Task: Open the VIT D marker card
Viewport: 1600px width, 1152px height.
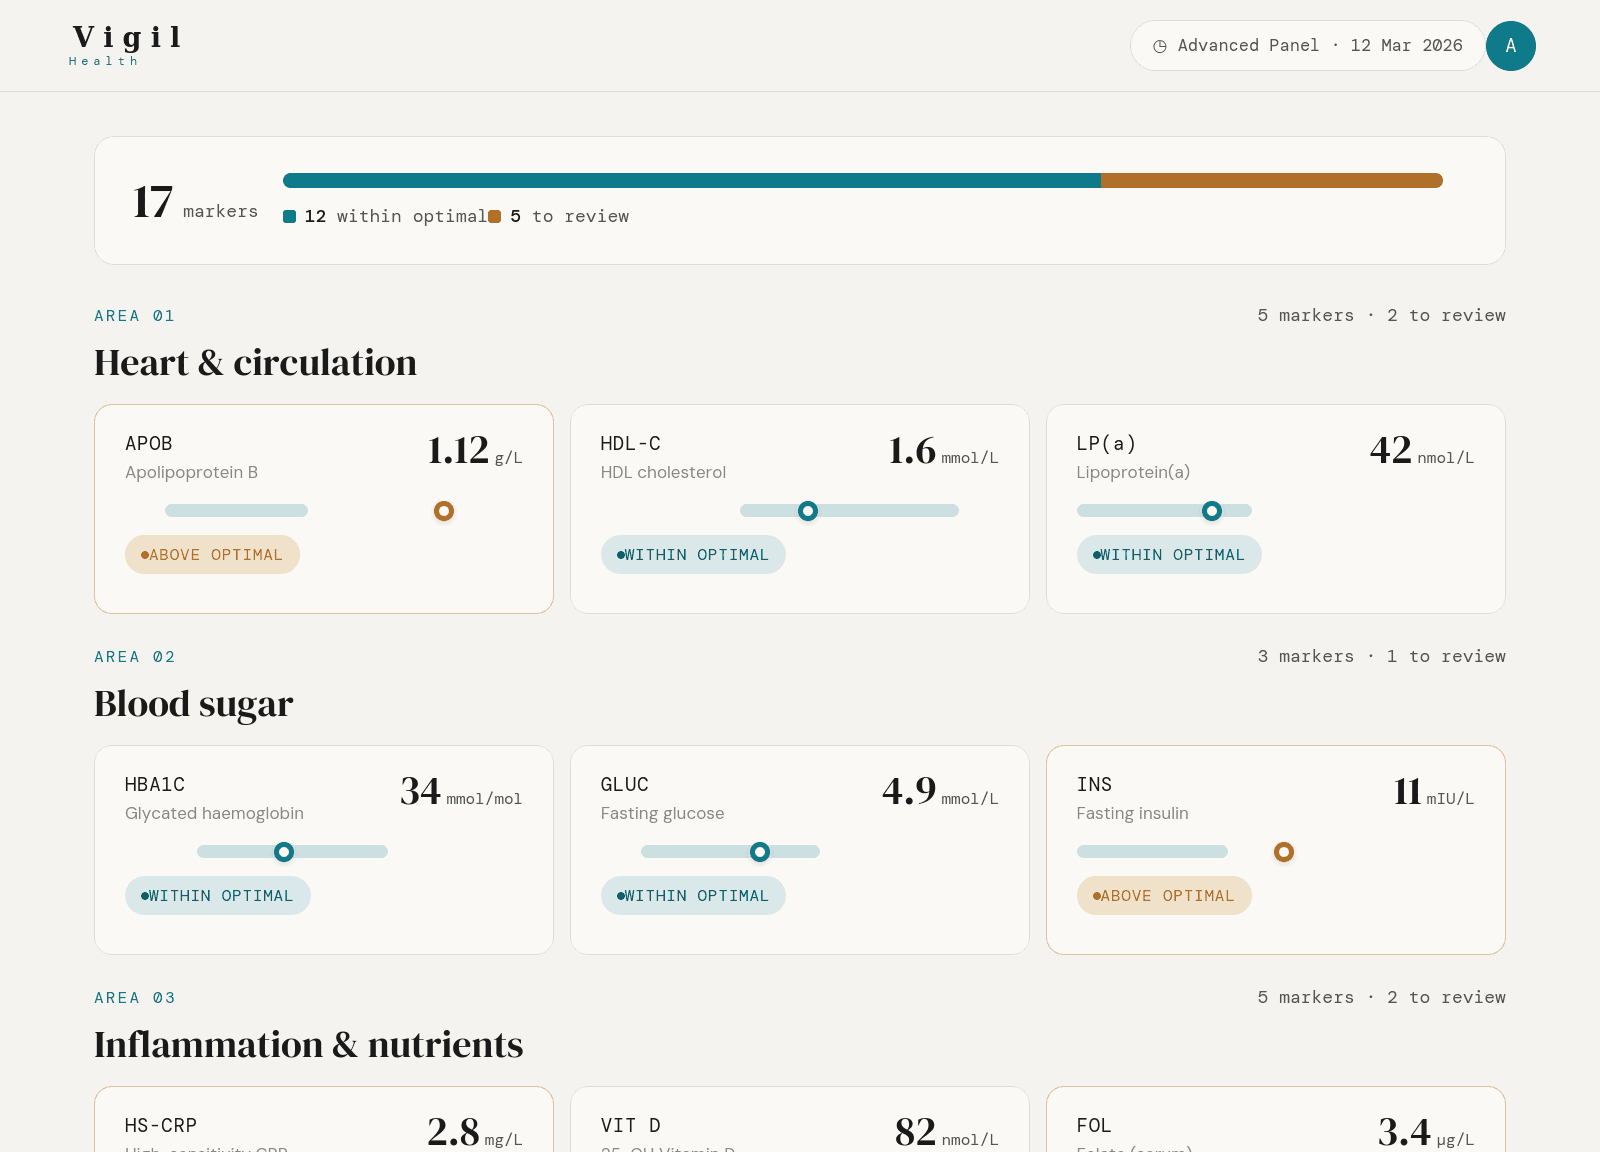Action: pyautogui.click(x=800, y=1119)
